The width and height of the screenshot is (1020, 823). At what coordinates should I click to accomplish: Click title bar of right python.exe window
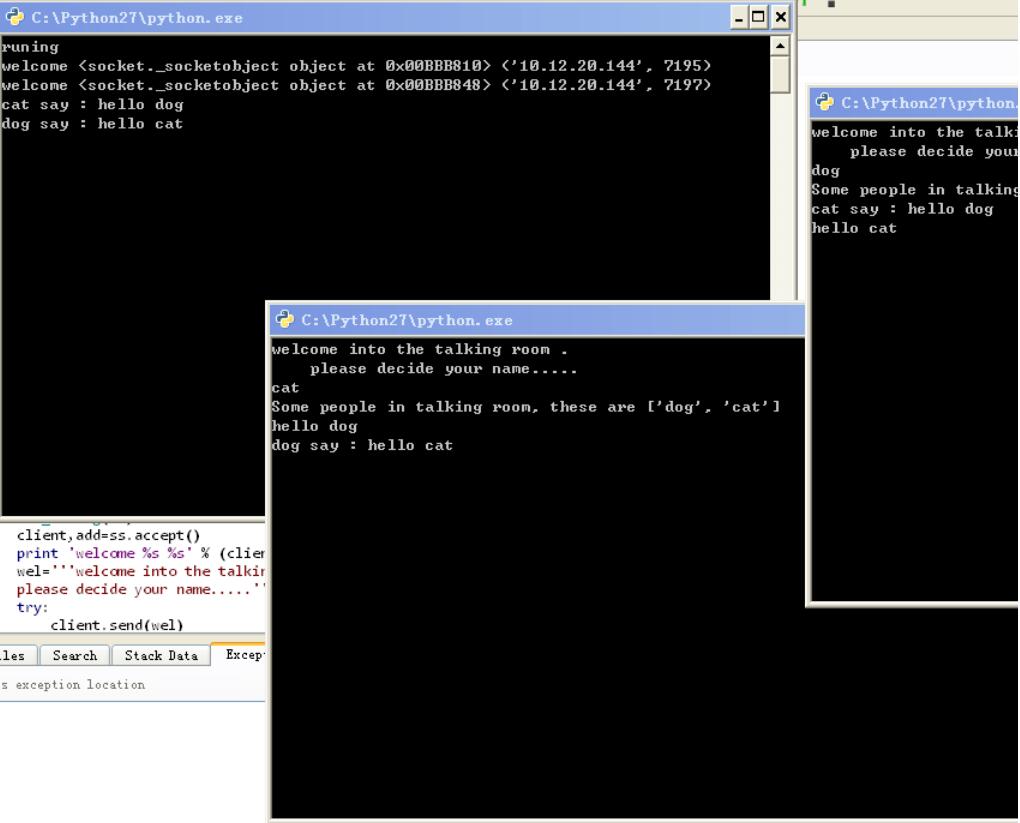(x=915, y=102)
